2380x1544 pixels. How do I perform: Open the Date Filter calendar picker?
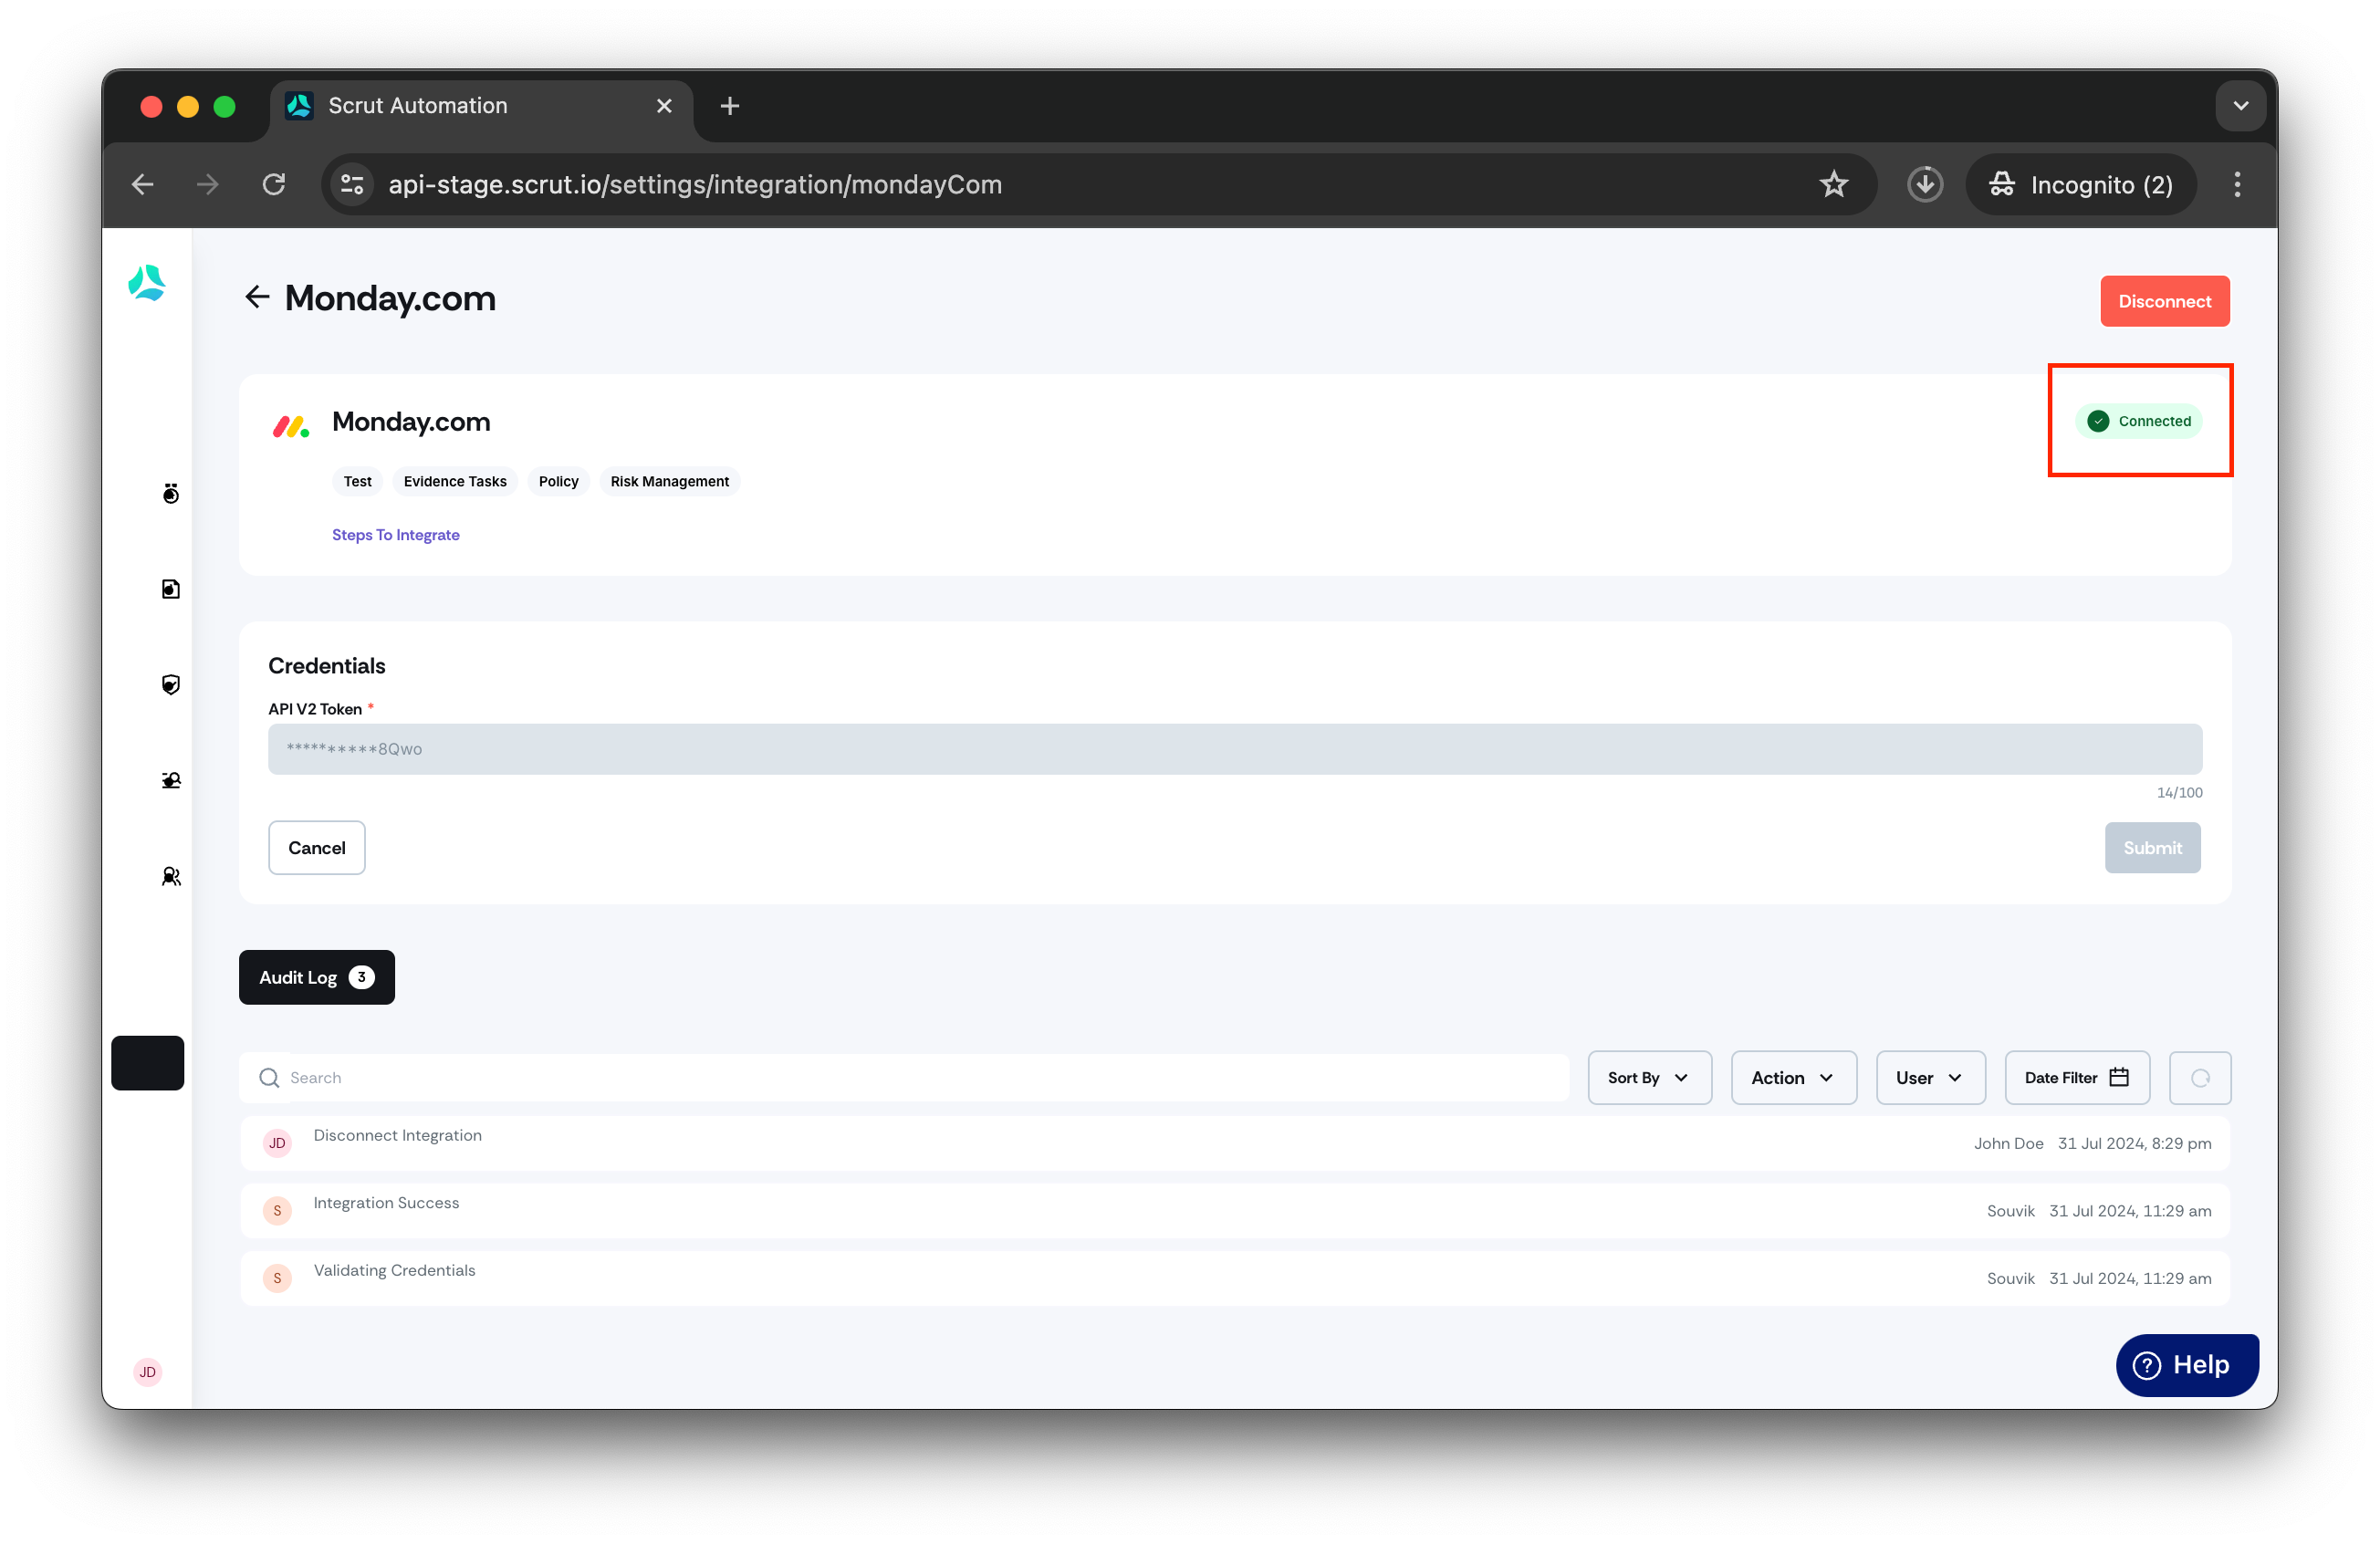pos(2076,1077)
